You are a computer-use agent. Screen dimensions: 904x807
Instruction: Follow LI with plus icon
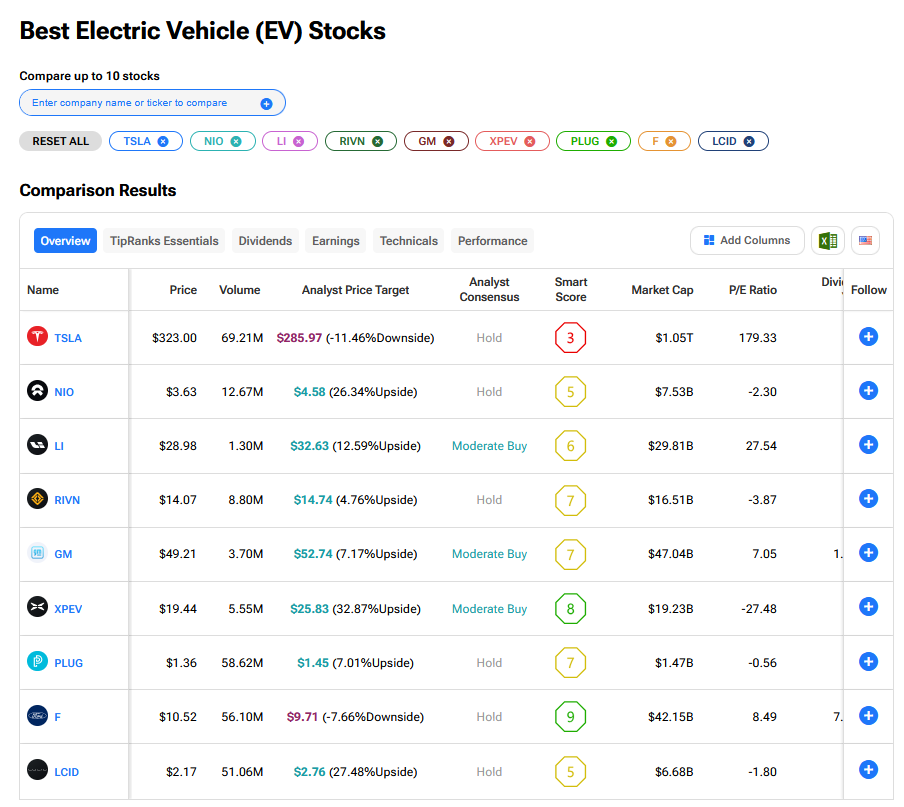click(x=868, y=445)
